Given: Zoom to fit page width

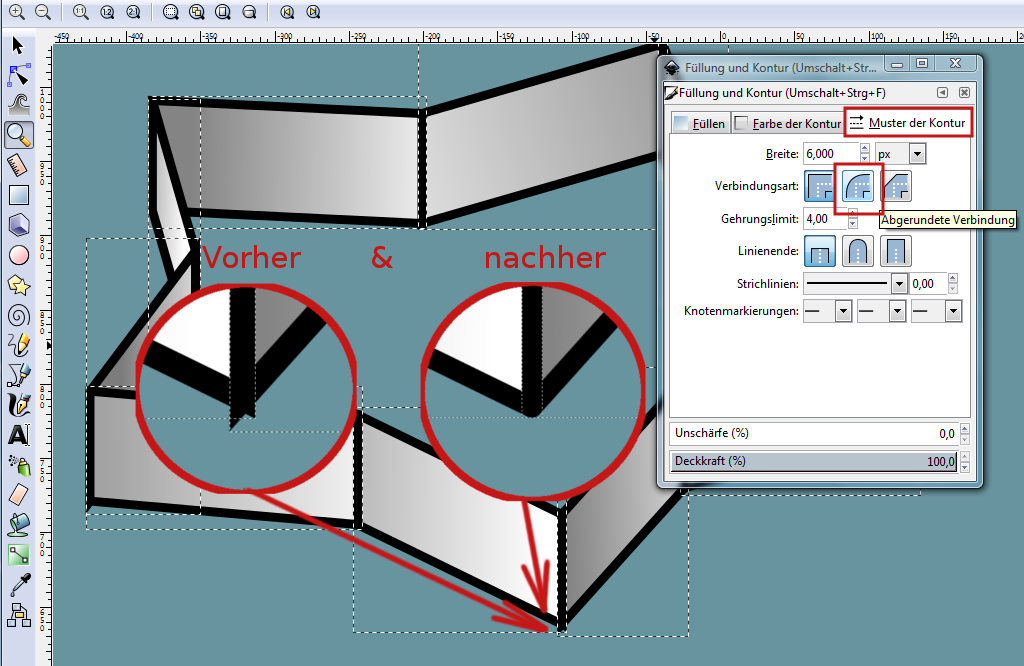Looking at the screenshot, I should point(249,12).
